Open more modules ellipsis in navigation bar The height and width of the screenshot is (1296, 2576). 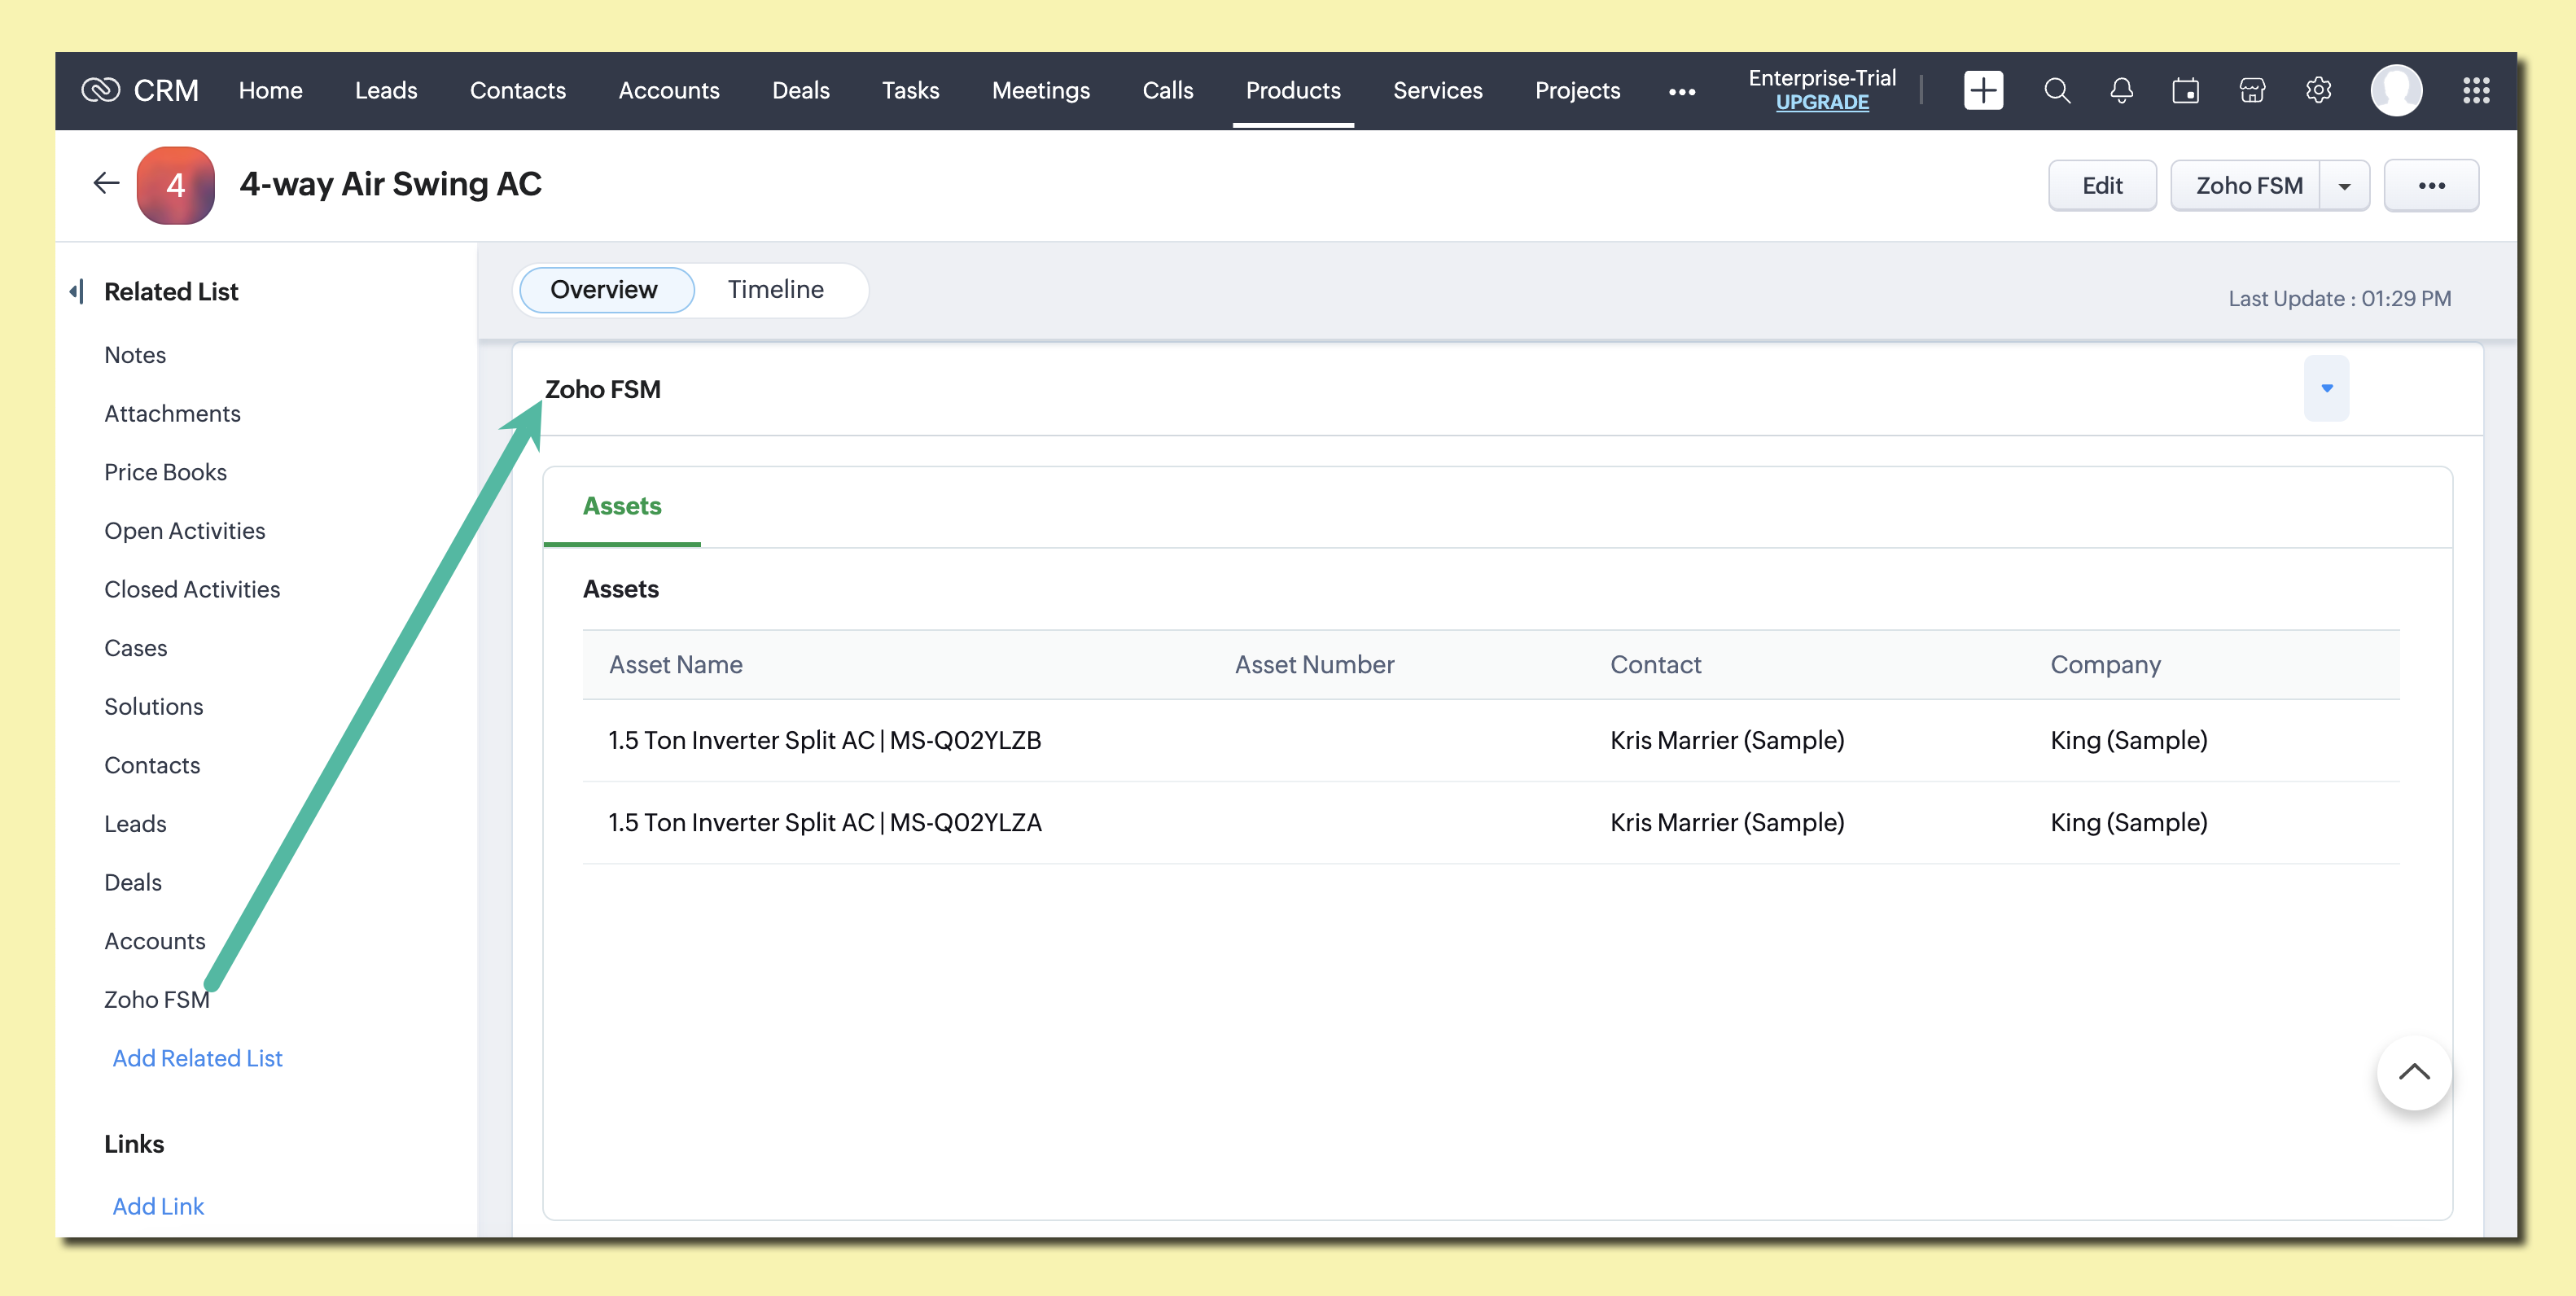1681,91
